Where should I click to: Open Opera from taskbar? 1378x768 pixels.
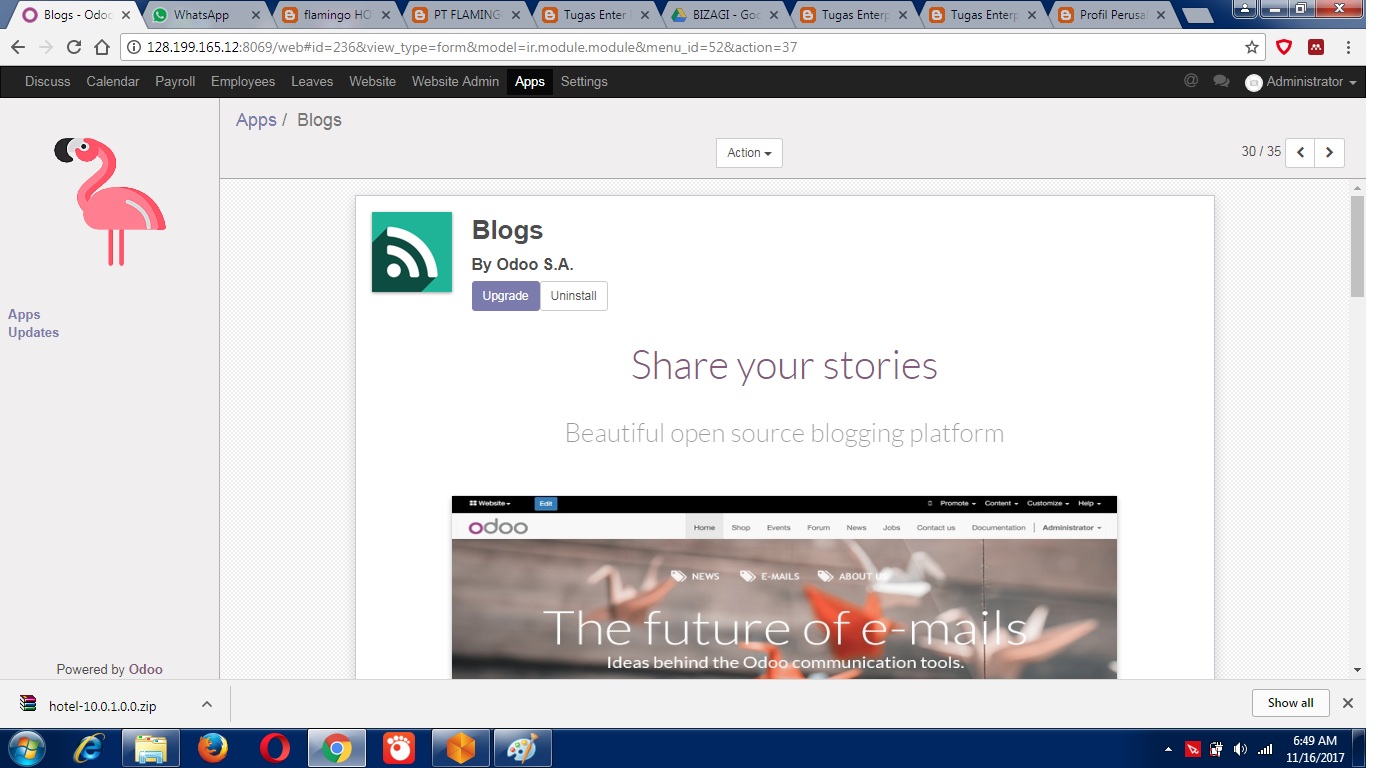click(275, 748)
